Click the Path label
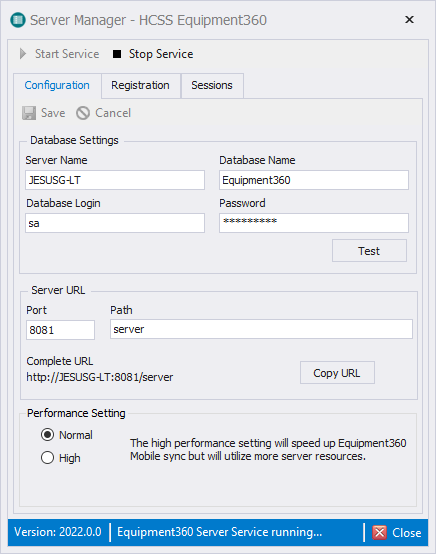This screenshot has width=436, height=554. (x=121, y=310)
